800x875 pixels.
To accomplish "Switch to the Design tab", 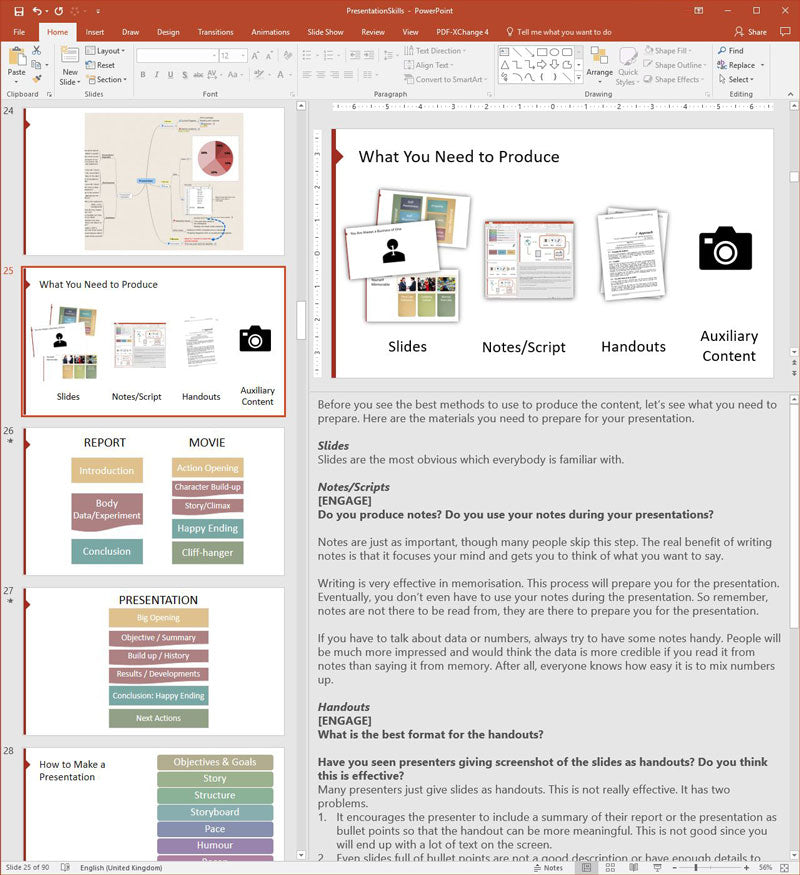I will tap(168, 32).
